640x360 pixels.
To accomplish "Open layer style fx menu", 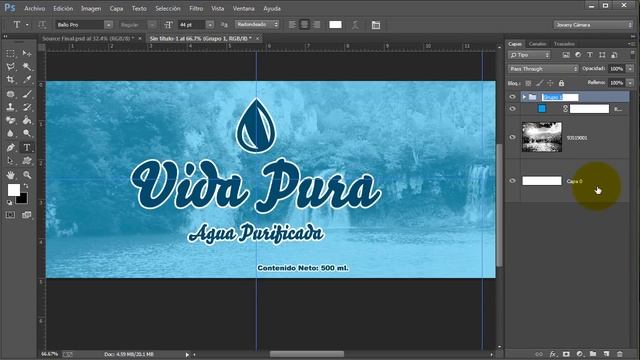I will pyautogui.click(x=553, y=354).
